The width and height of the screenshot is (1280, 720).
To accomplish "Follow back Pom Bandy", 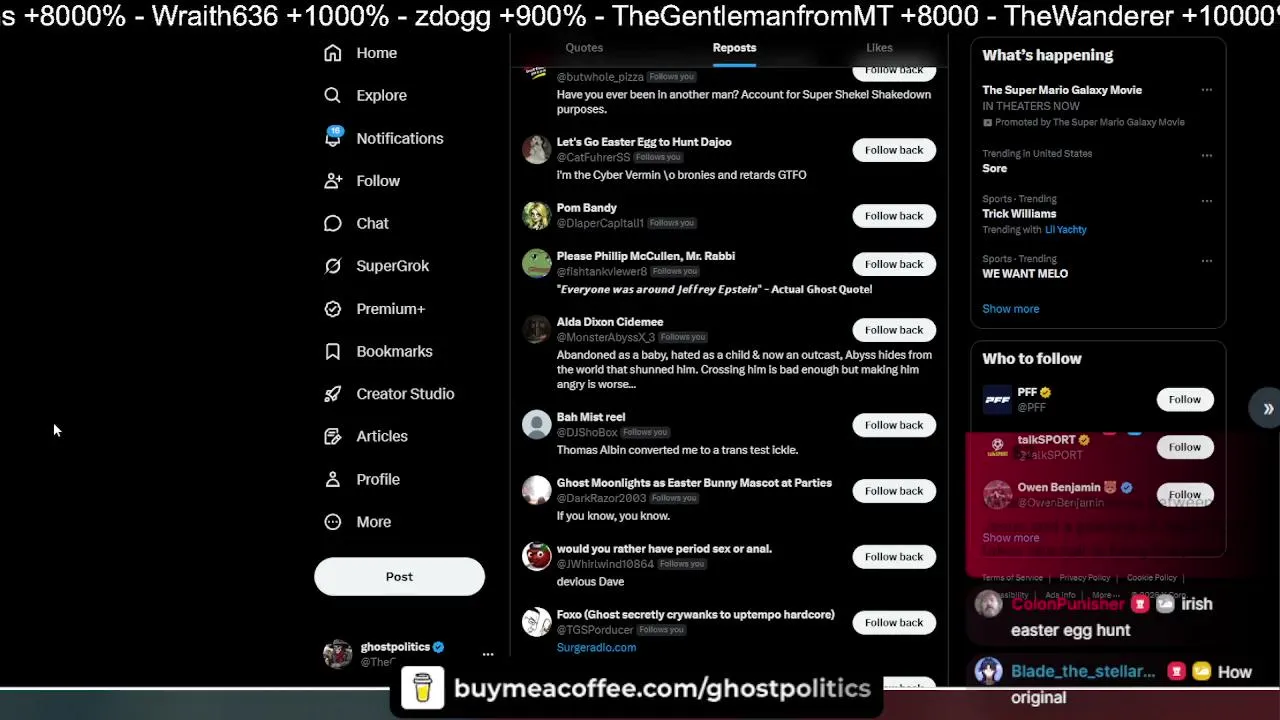I will pyautogui.click(x=894, y=216).
